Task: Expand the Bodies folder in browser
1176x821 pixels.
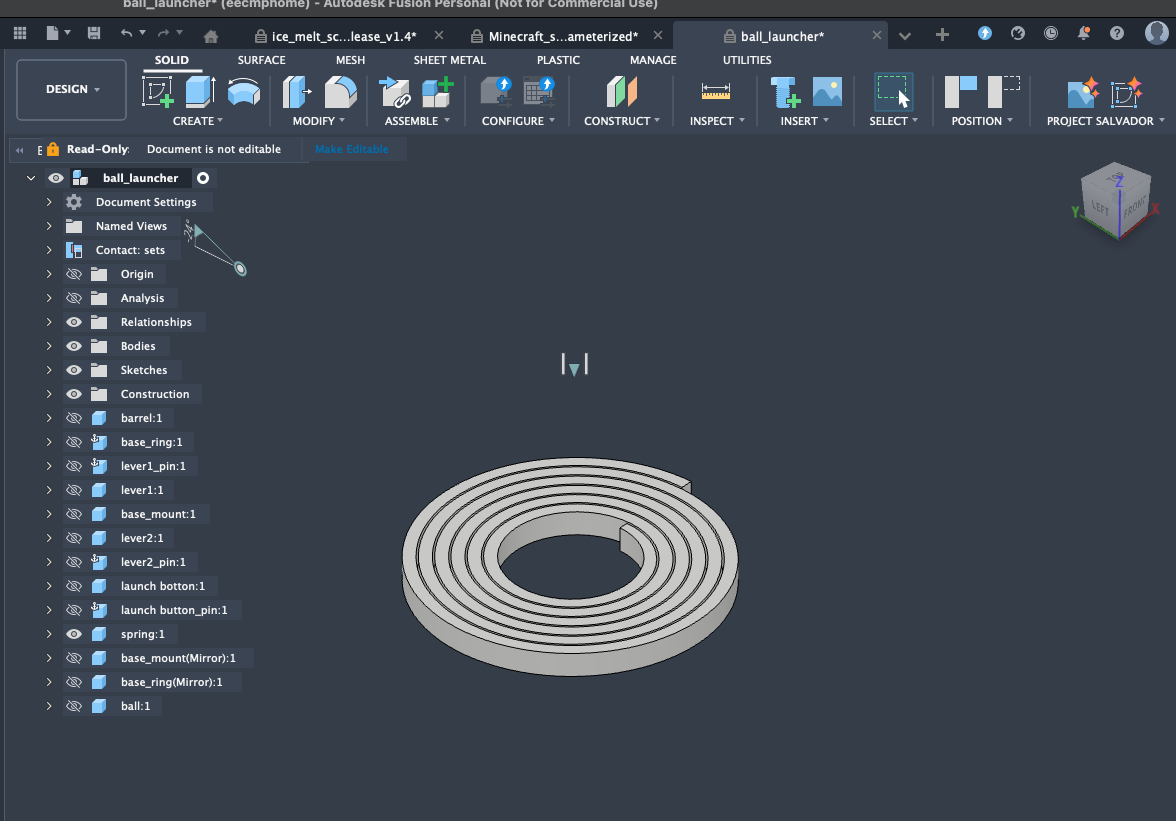Action: tap(49, 346)
